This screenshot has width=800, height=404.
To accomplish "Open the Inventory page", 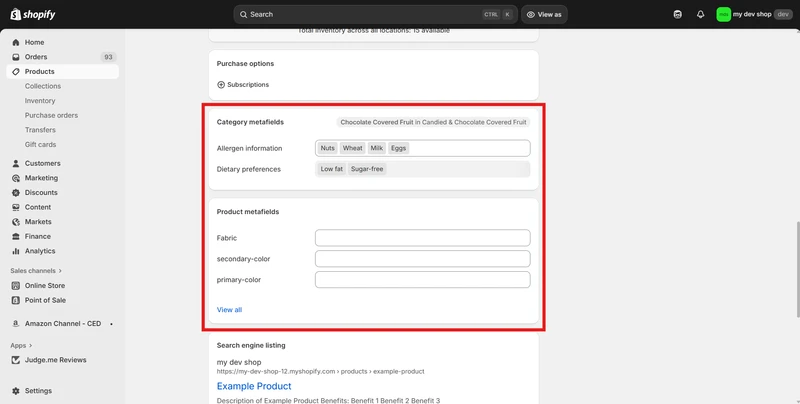I will pyautogui.click(x=40, y=101).
